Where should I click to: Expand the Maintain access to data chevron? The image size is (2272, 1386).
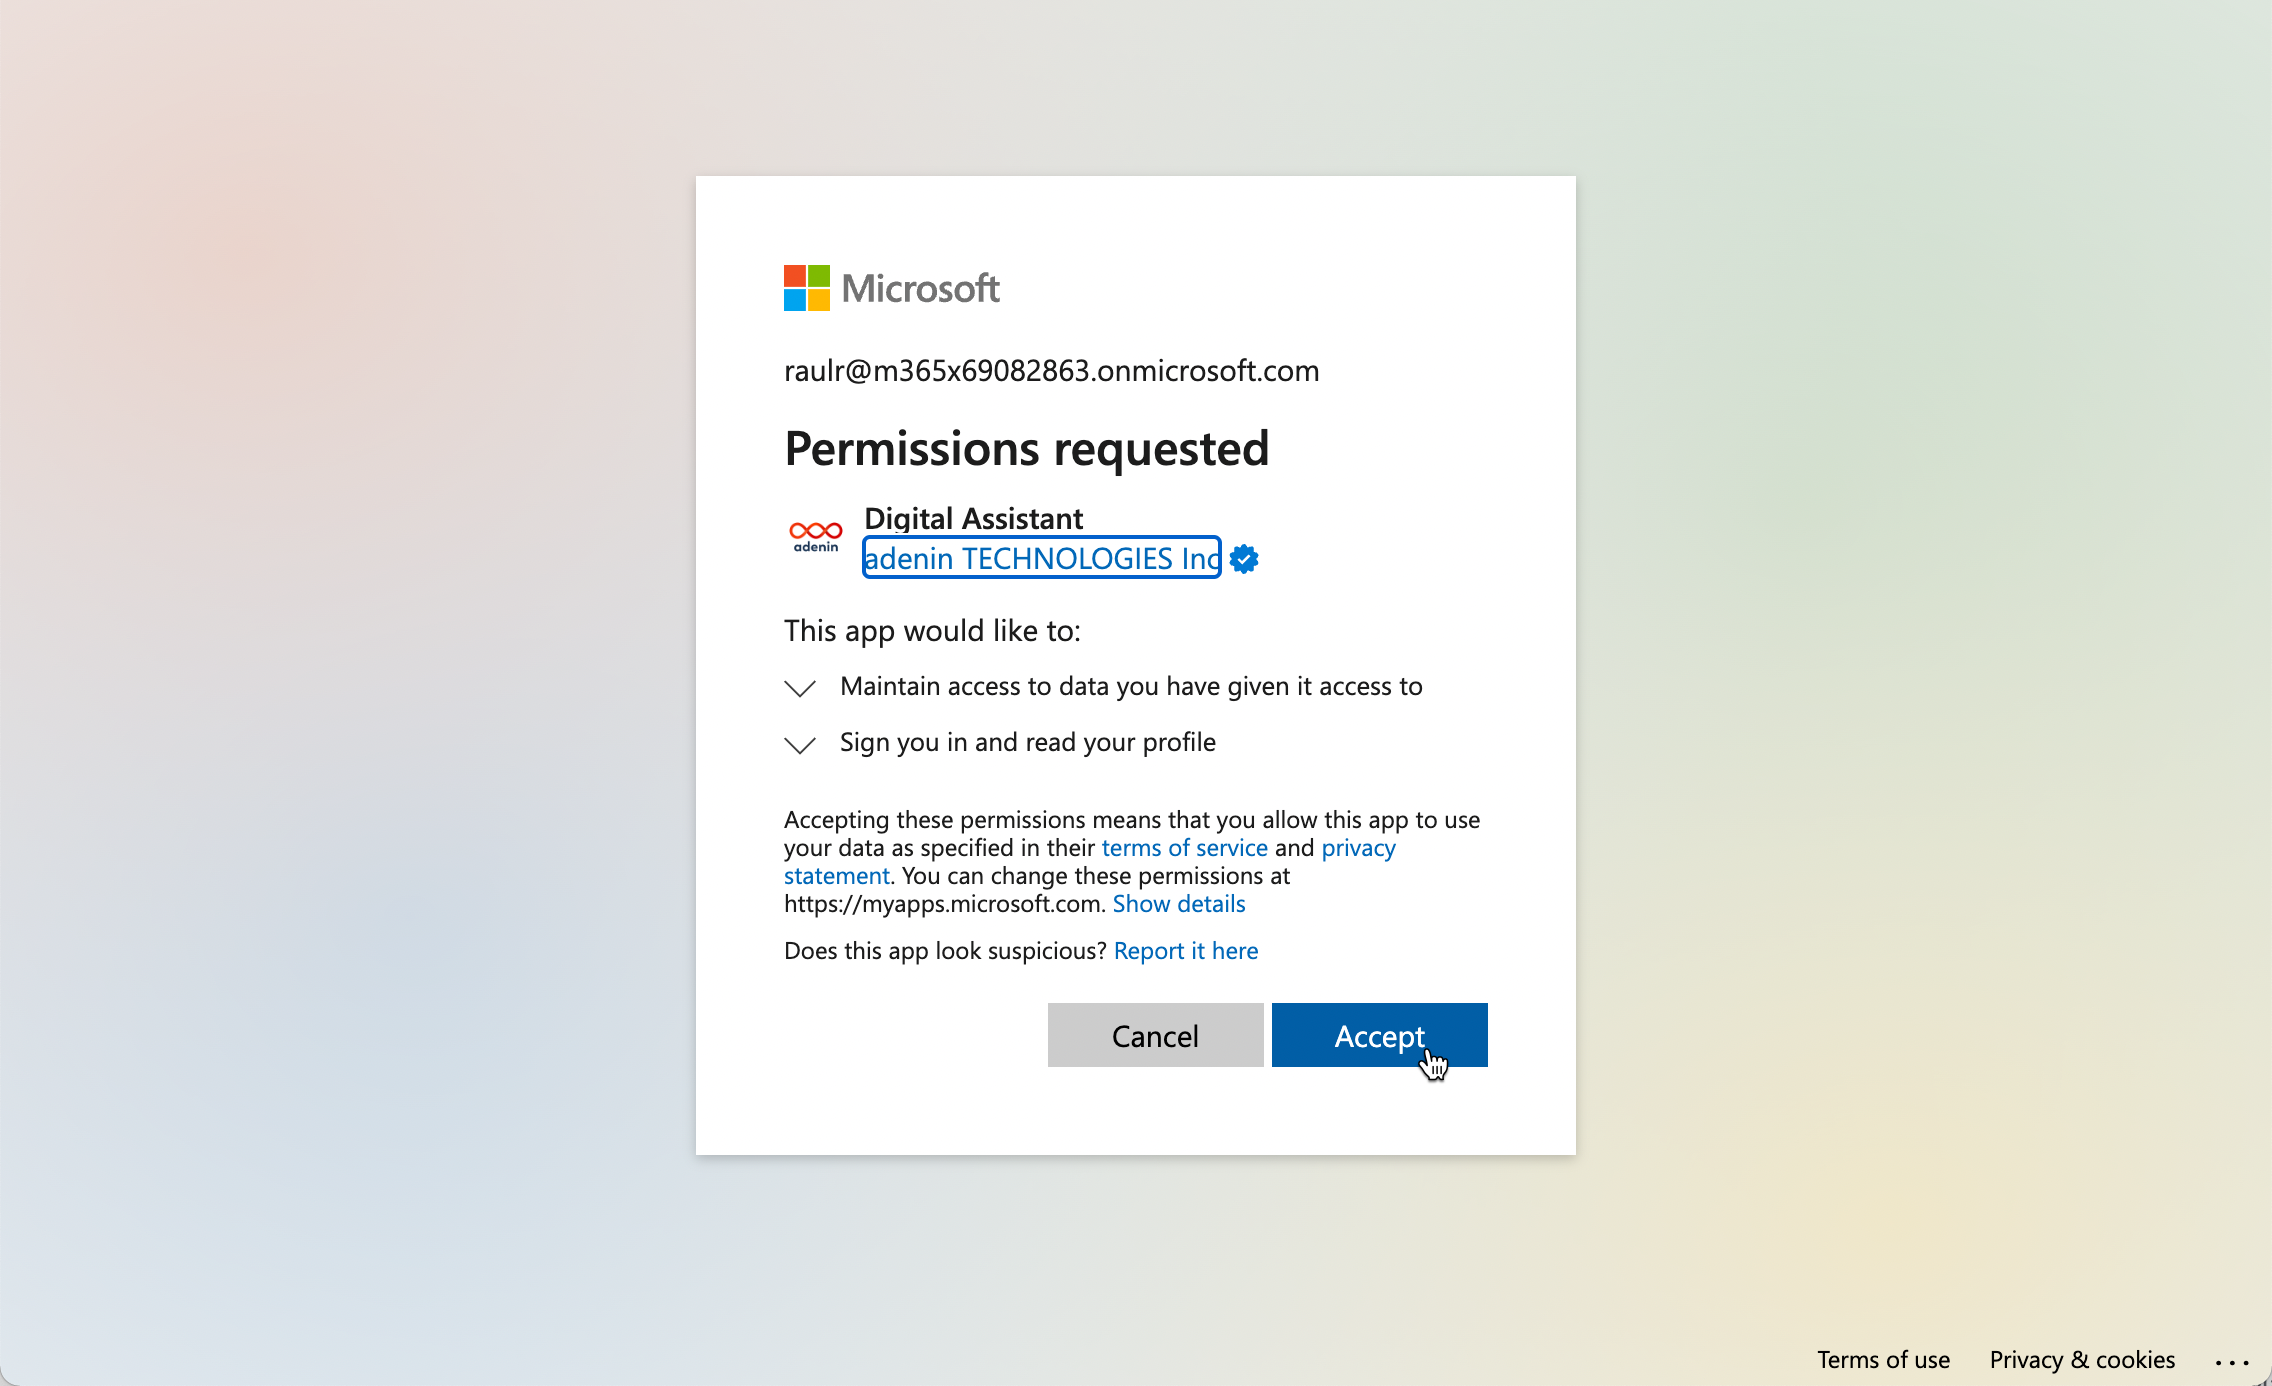[x=800, y=688]
